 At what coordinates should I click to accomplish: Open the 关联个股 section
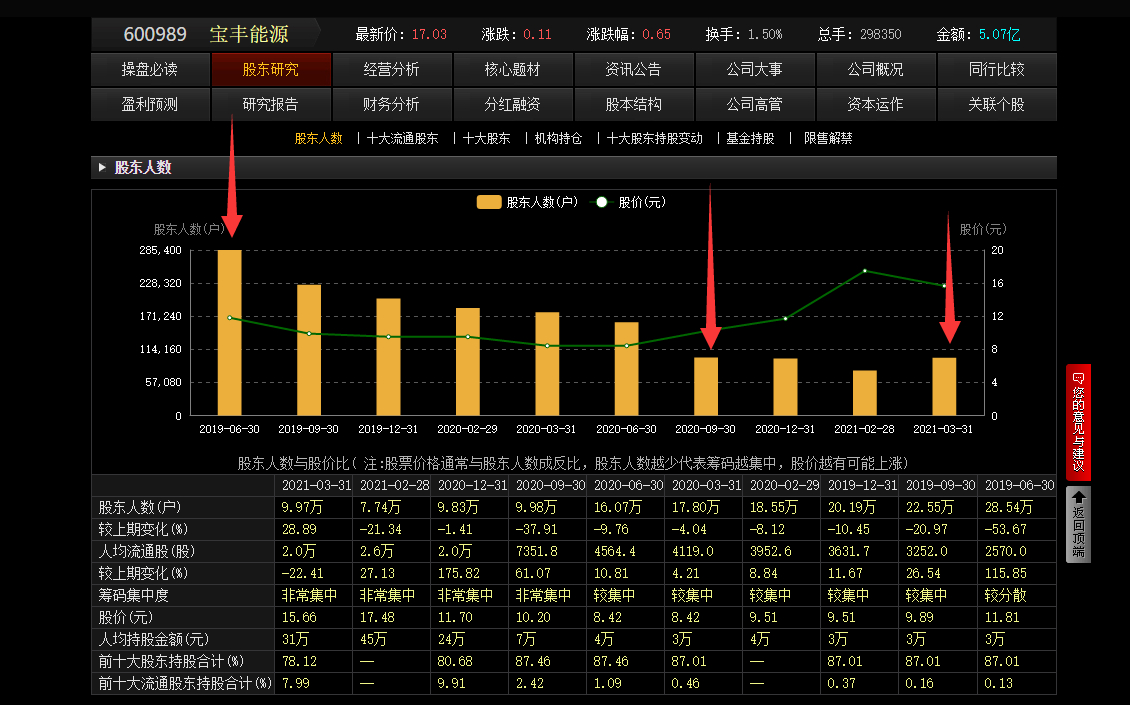997,104
